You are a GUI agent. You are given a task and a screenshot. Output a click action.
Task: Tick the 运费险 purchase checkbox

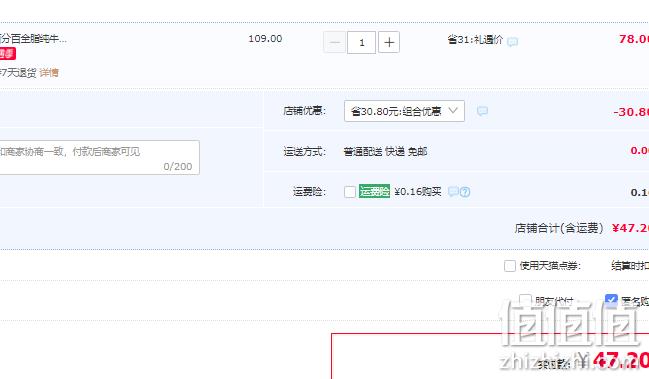coord(350,192)
